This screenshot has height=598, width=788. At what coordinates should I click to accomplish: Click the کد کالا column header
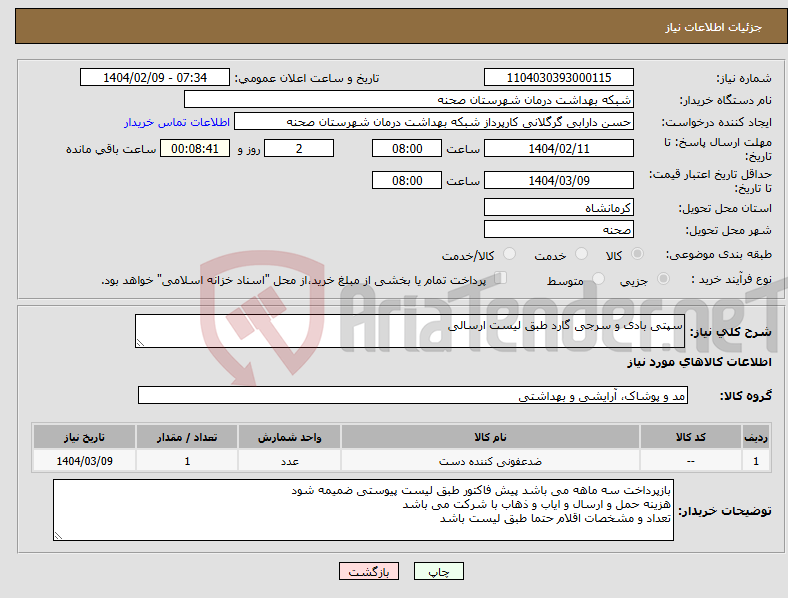click(x=691, y=437)
